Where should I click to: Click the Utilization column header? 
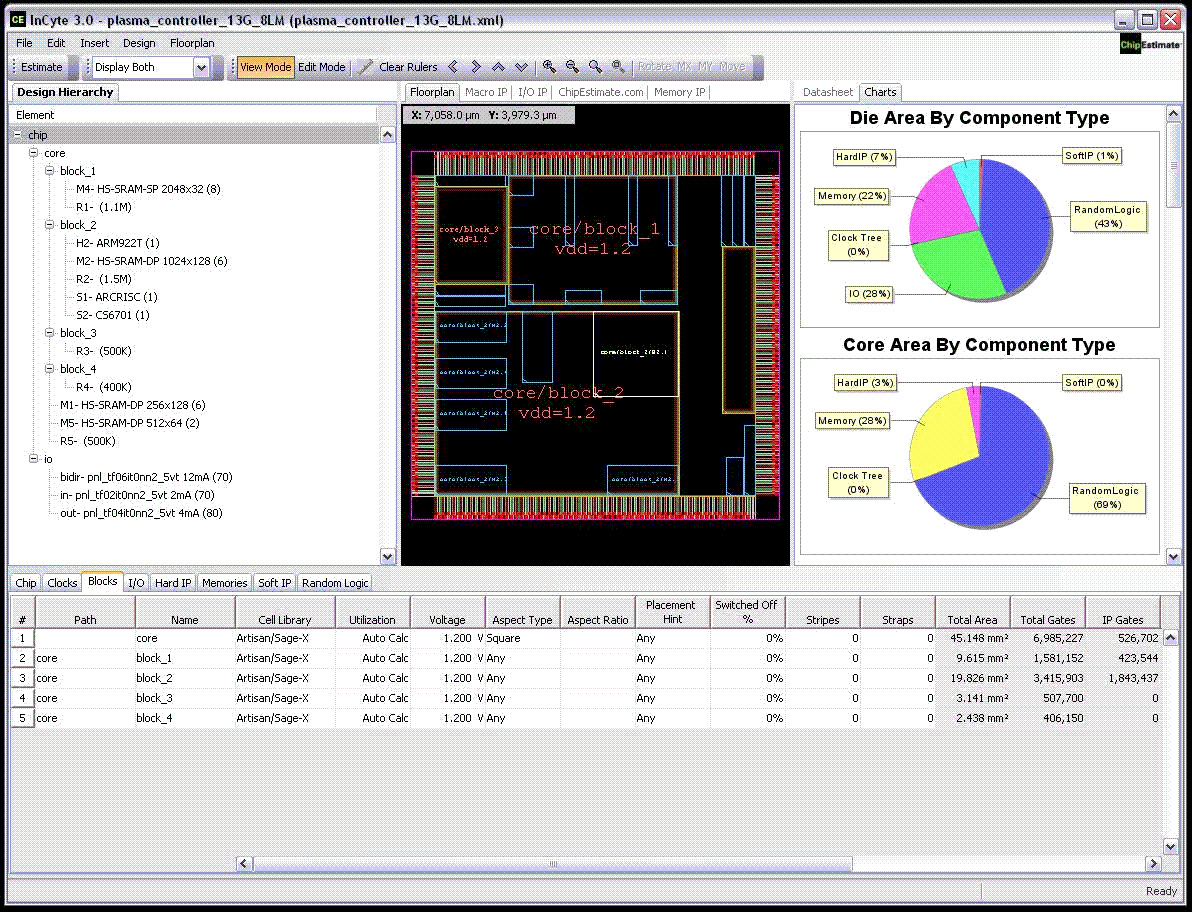click(372, 612)
